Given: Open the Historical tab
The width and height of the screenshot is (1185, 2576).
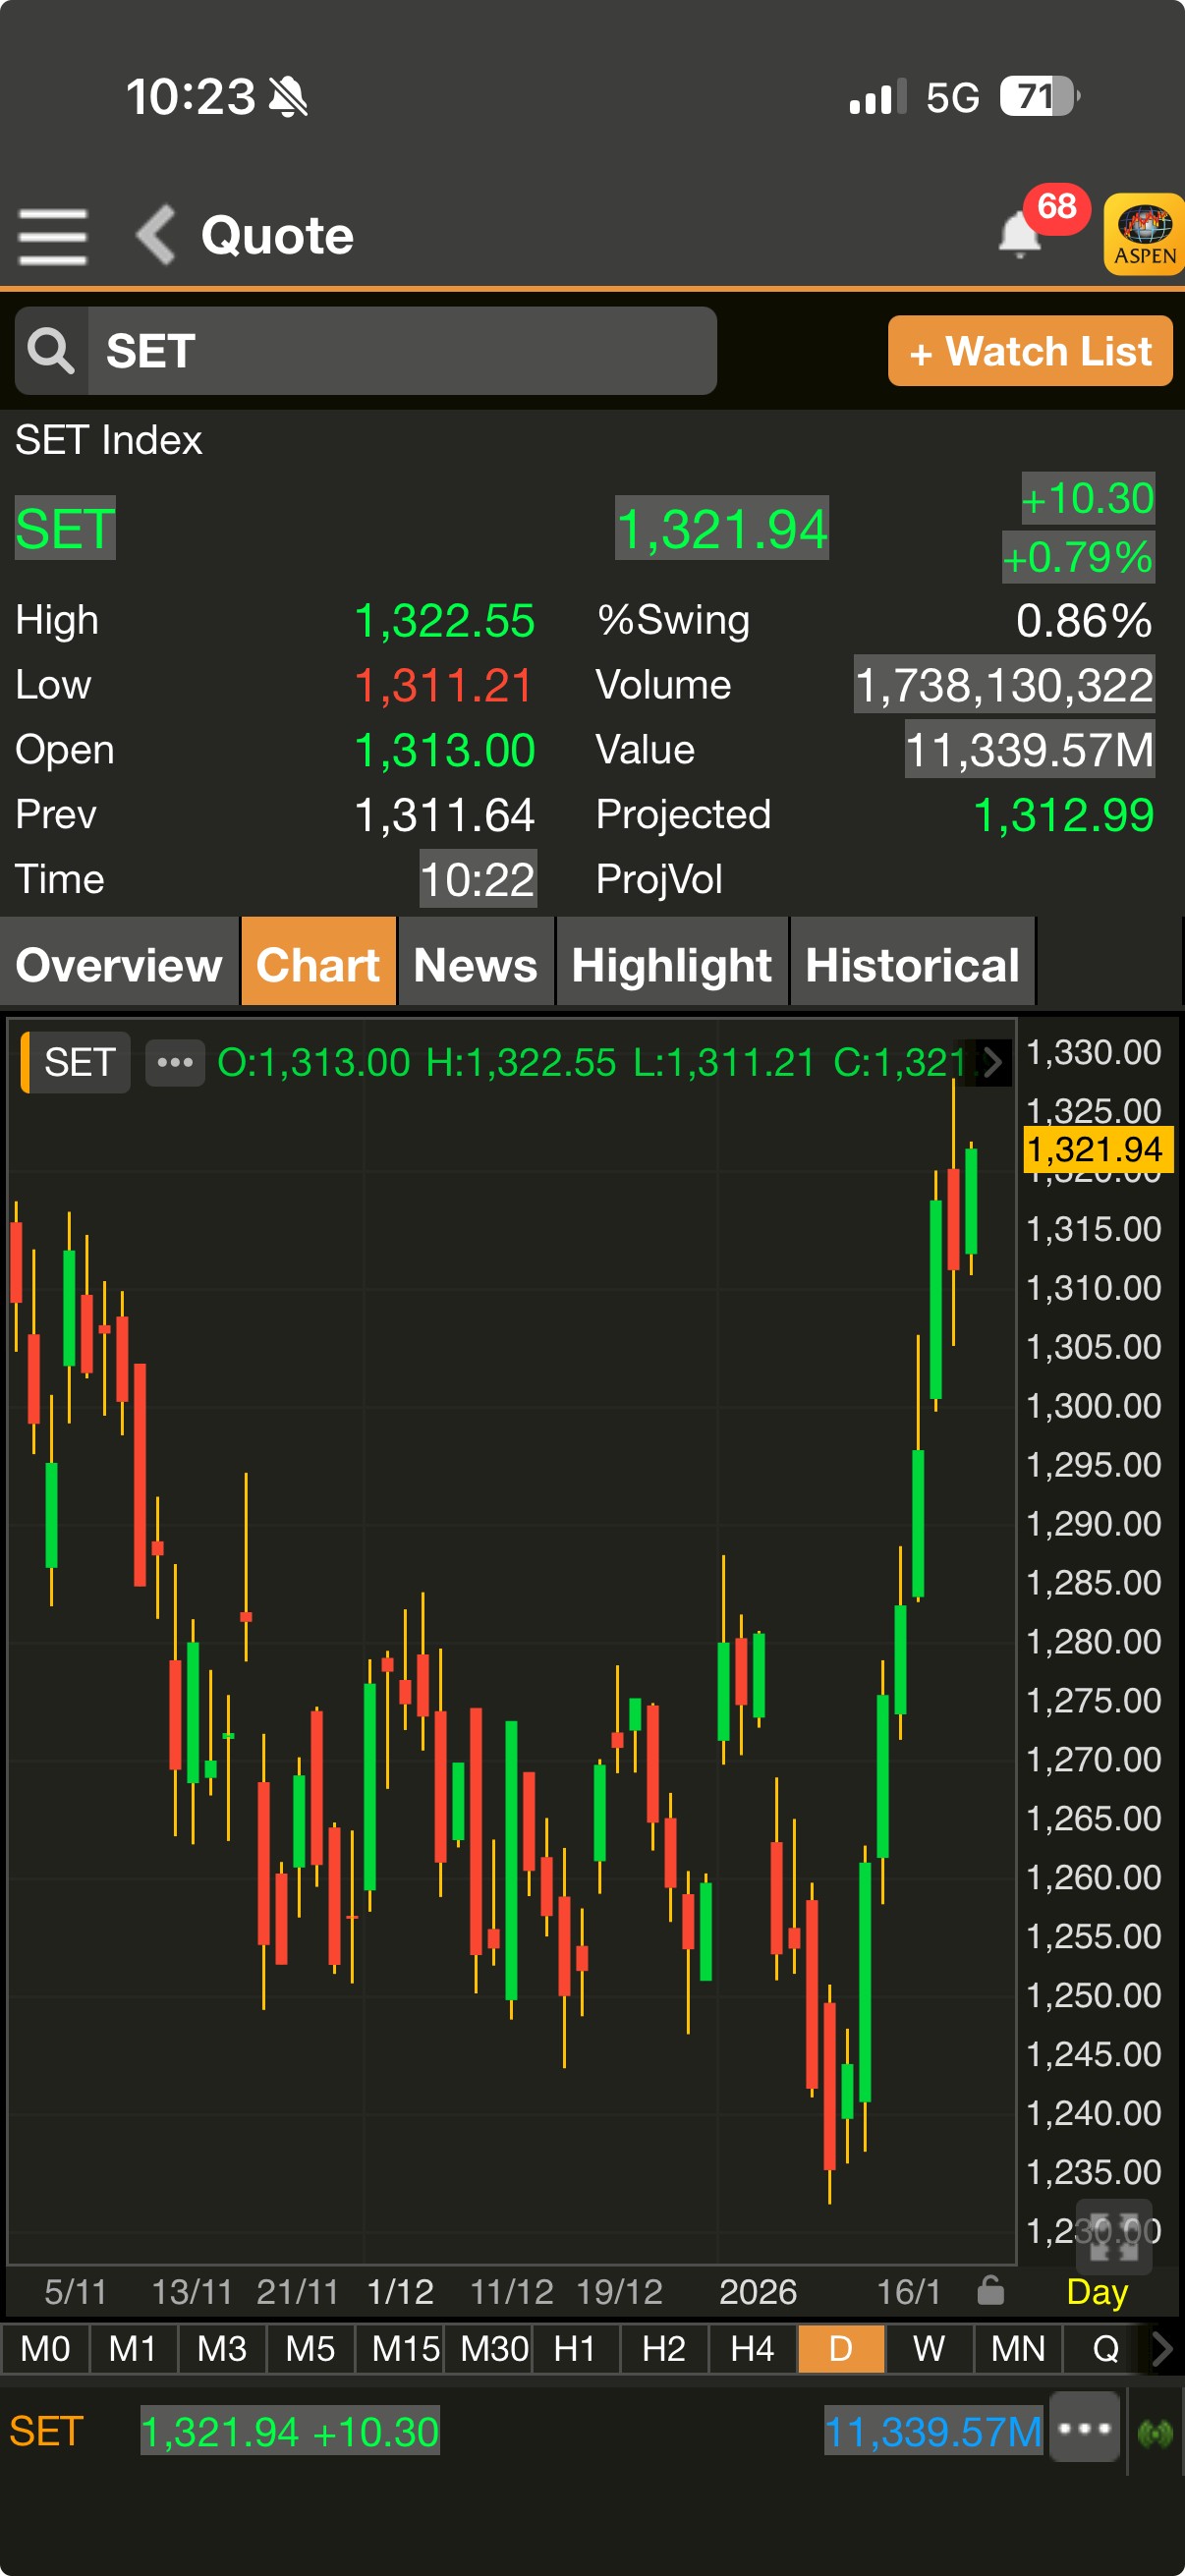Looking at the screenshot, I should pos(912,965).
